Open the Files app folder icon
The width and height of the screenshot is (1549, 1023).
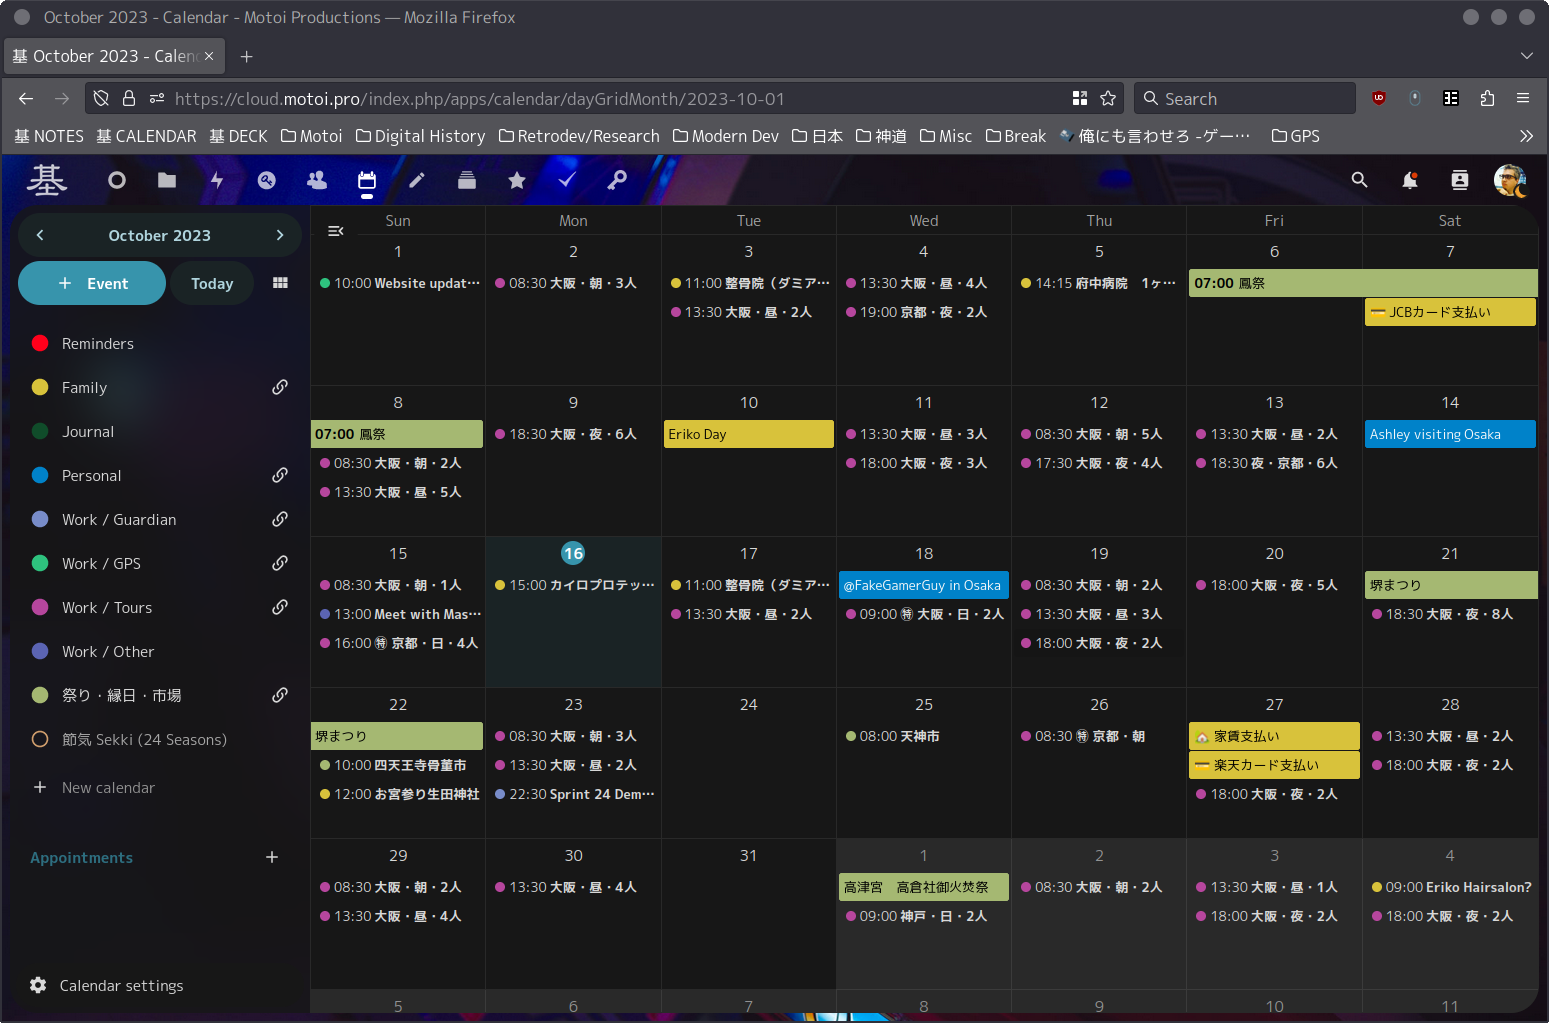[167, 180]
